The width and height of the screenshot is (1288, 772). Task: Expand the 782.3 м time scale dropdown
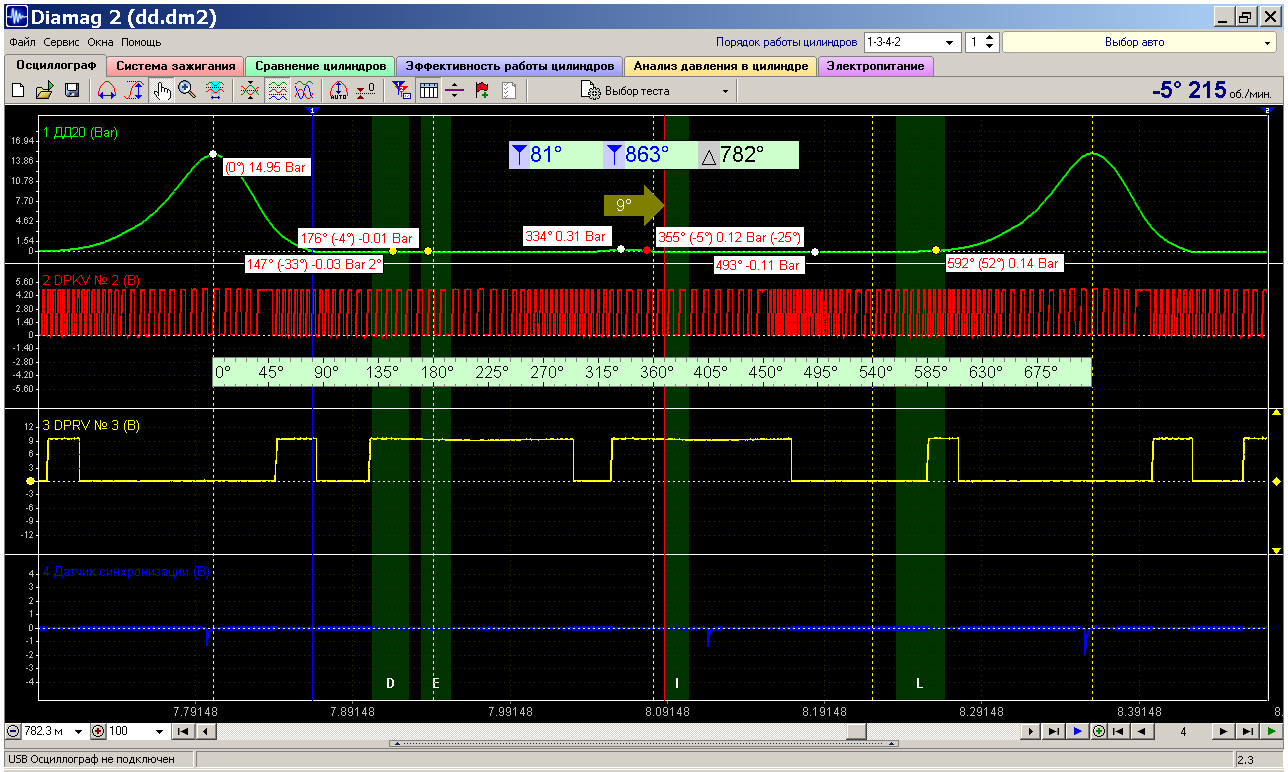(x=79, y=731)
